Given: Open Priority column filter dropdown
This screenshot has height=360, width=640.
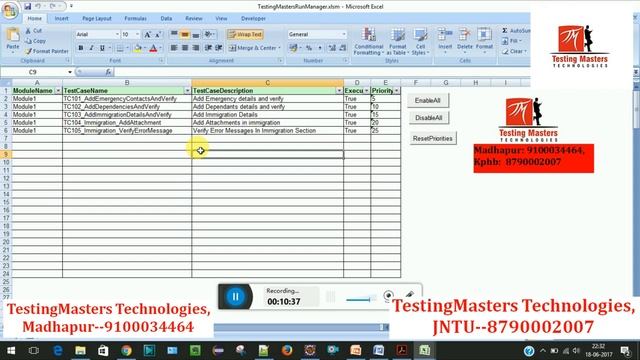Looking at the screenshot, I should pos(396,91).
